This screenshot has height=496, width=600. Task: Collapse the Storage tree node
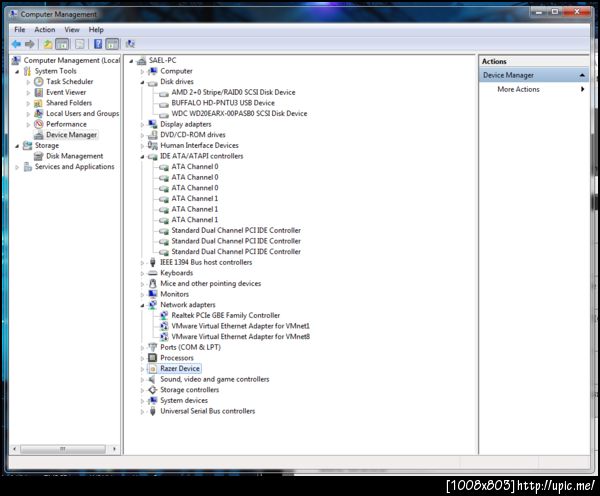pos(17,146)
